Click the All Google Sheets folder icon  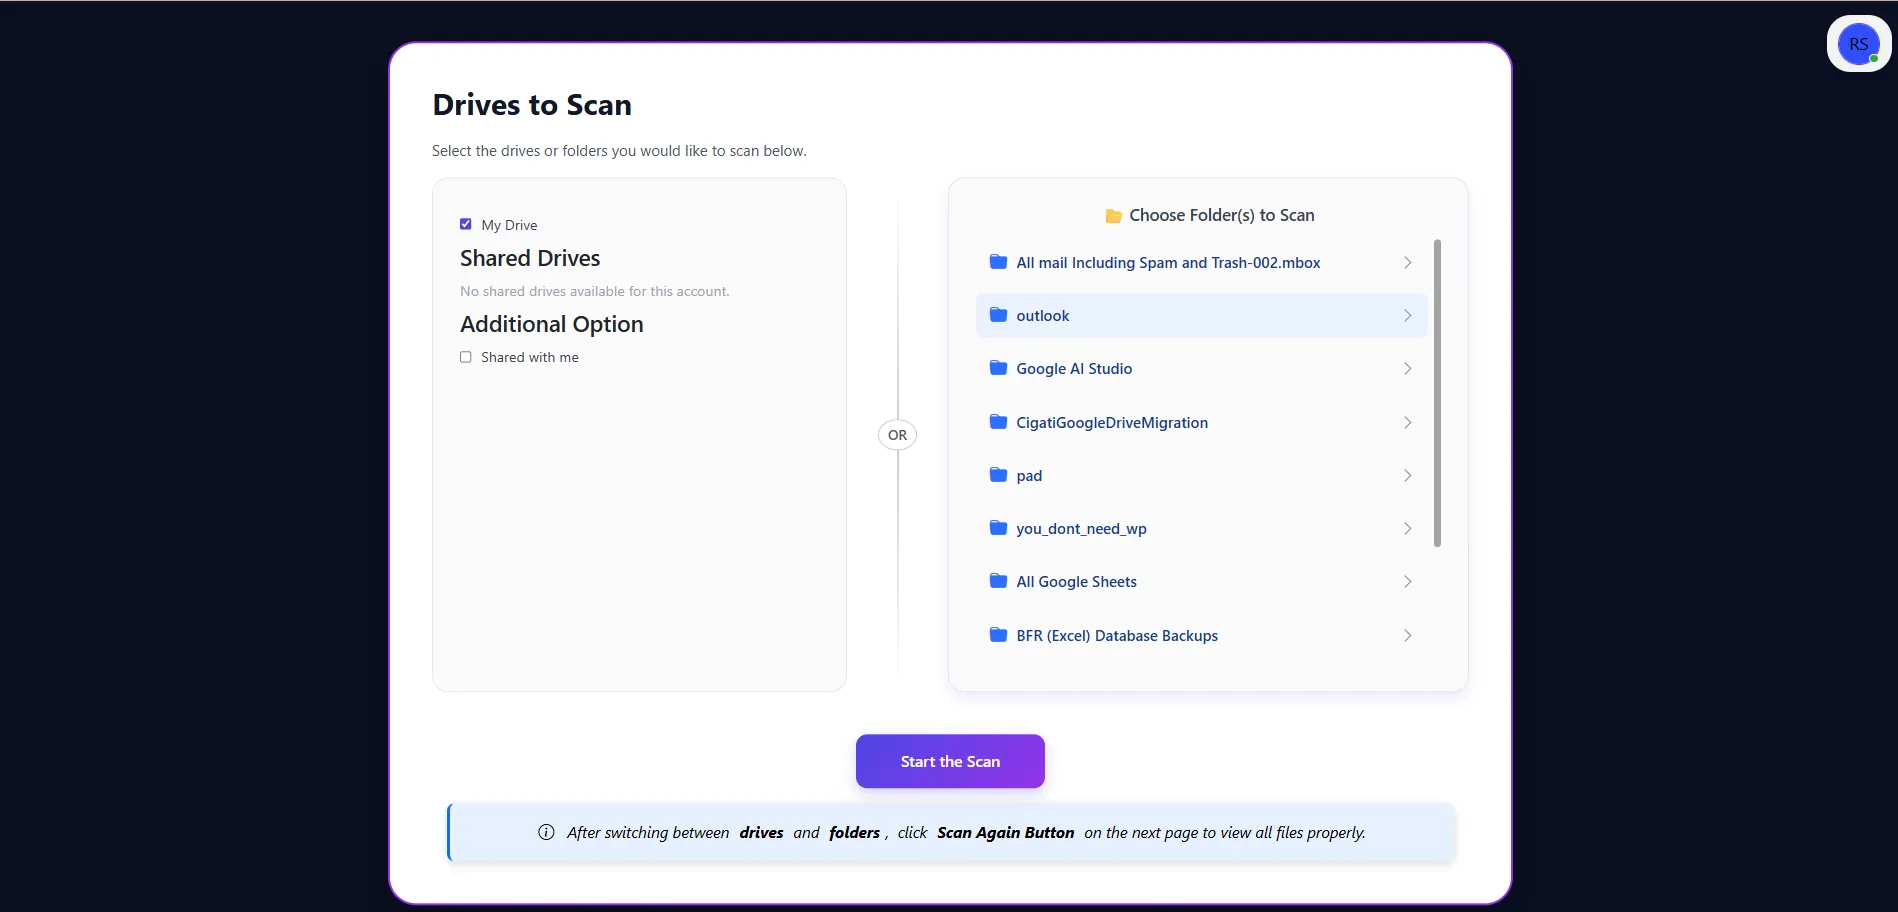point(997,581)
